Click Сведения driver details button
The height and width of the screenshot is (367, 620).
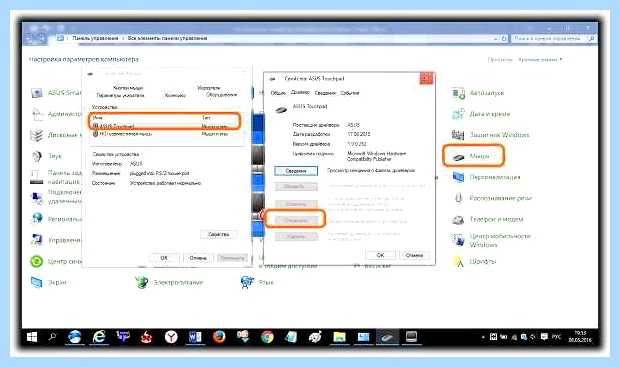click(x=296, y=171)
